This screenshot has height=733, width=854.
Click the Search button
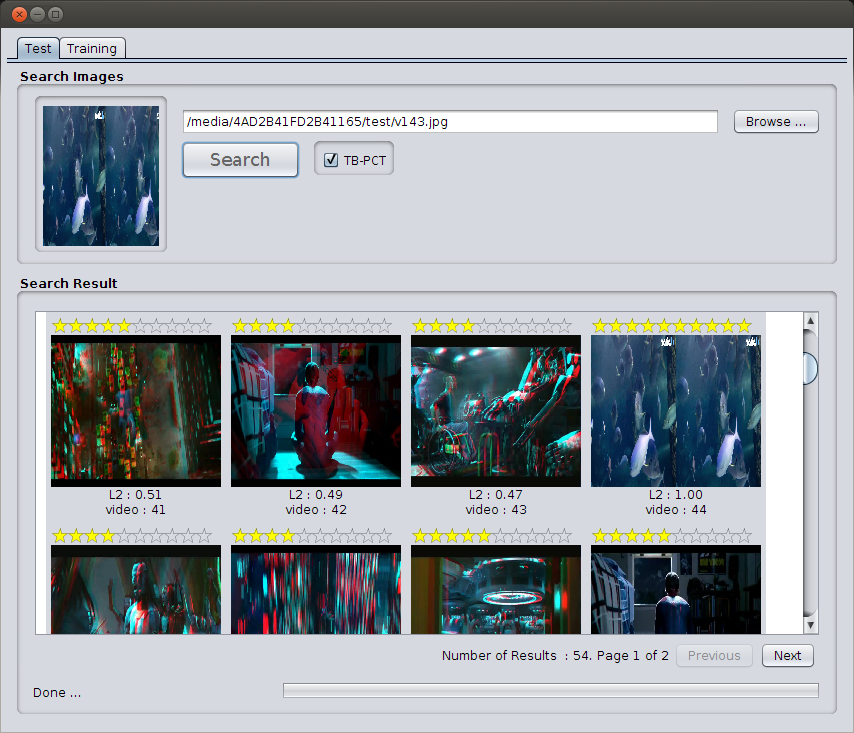tap(240, 159)
